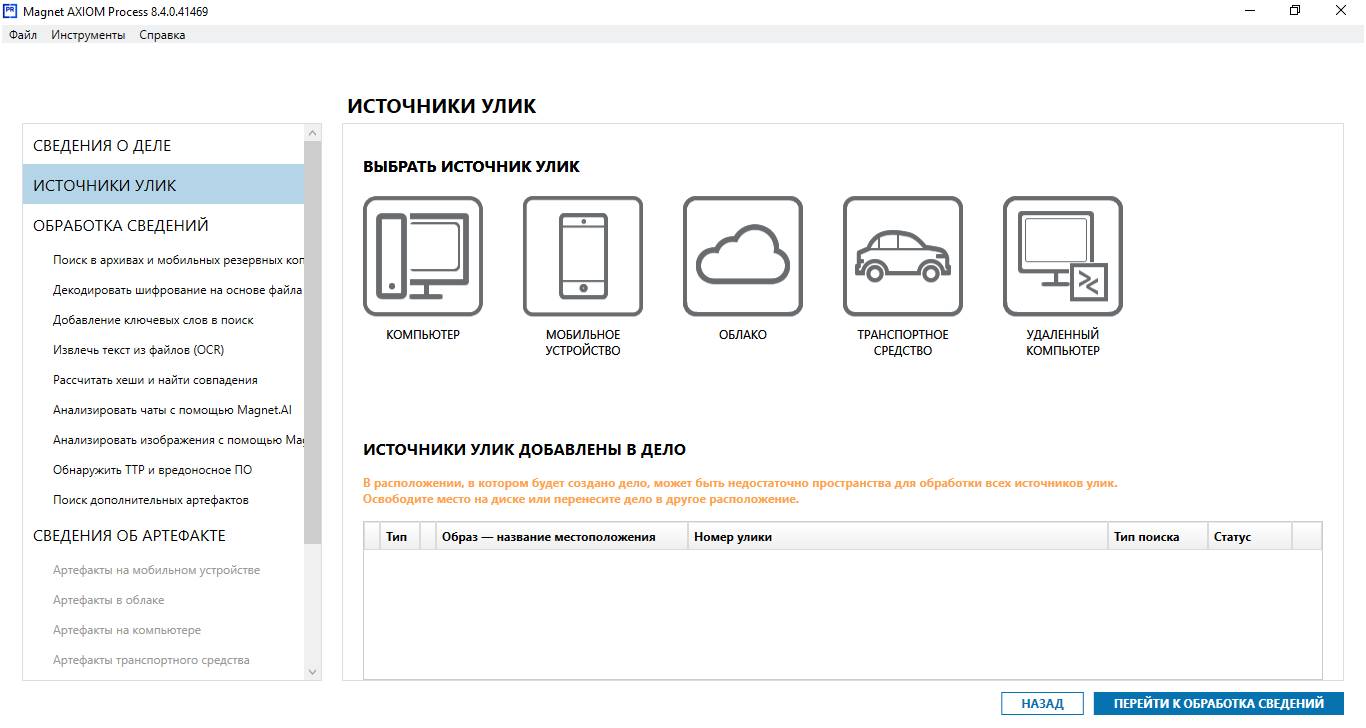Select the Компьютер evidence source icon
This screenshot has height=728, width=1366.
(423, 256)
